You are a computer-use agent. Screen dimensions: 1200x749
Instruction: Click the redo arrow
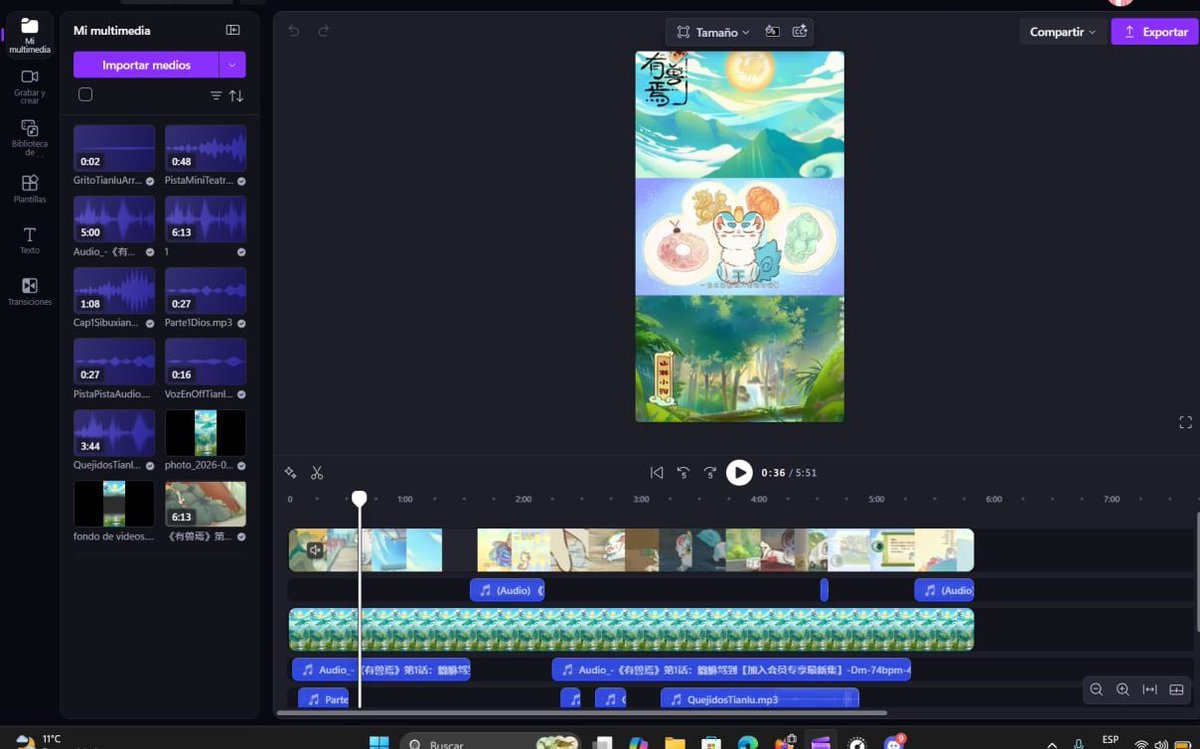[324, 31]
